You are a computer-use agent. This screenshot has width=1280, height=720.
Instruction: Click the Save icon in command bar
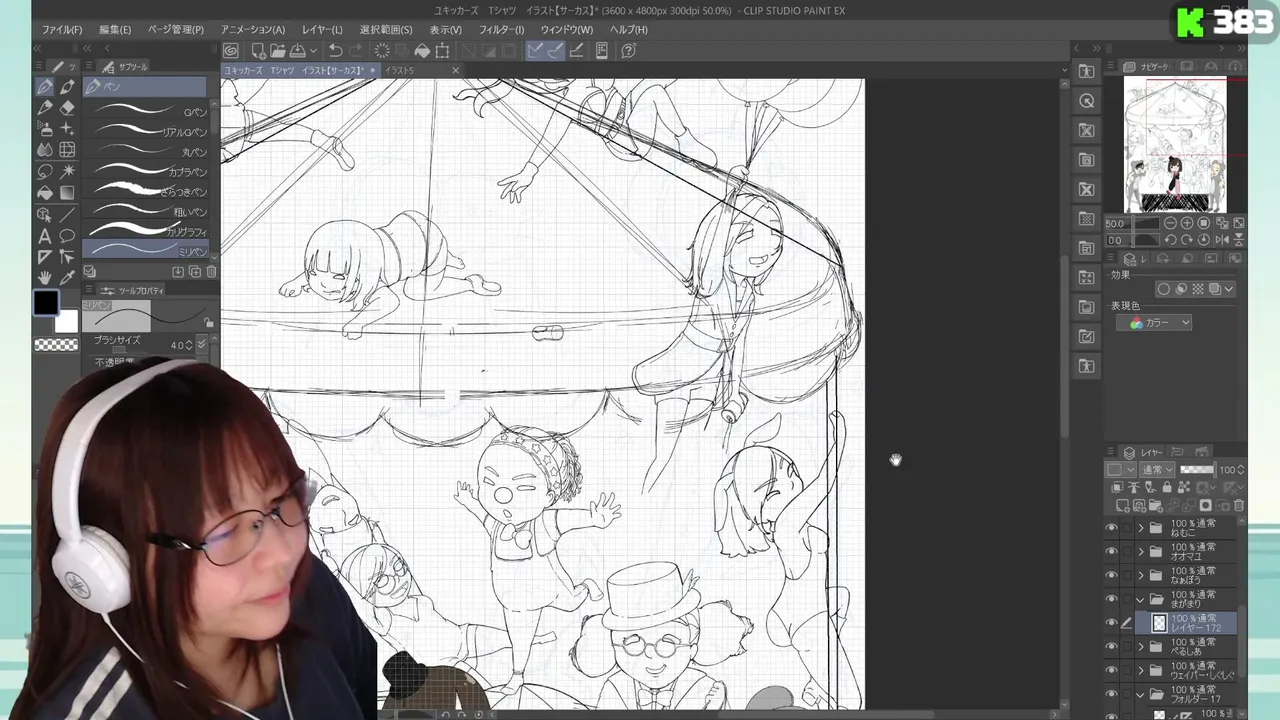tap(298, 51)
